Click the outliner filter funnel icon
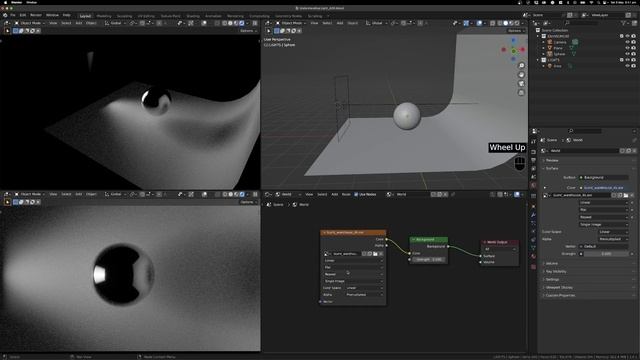The height and width of the screenshot is (360, 640). click(x=623, y=23)
